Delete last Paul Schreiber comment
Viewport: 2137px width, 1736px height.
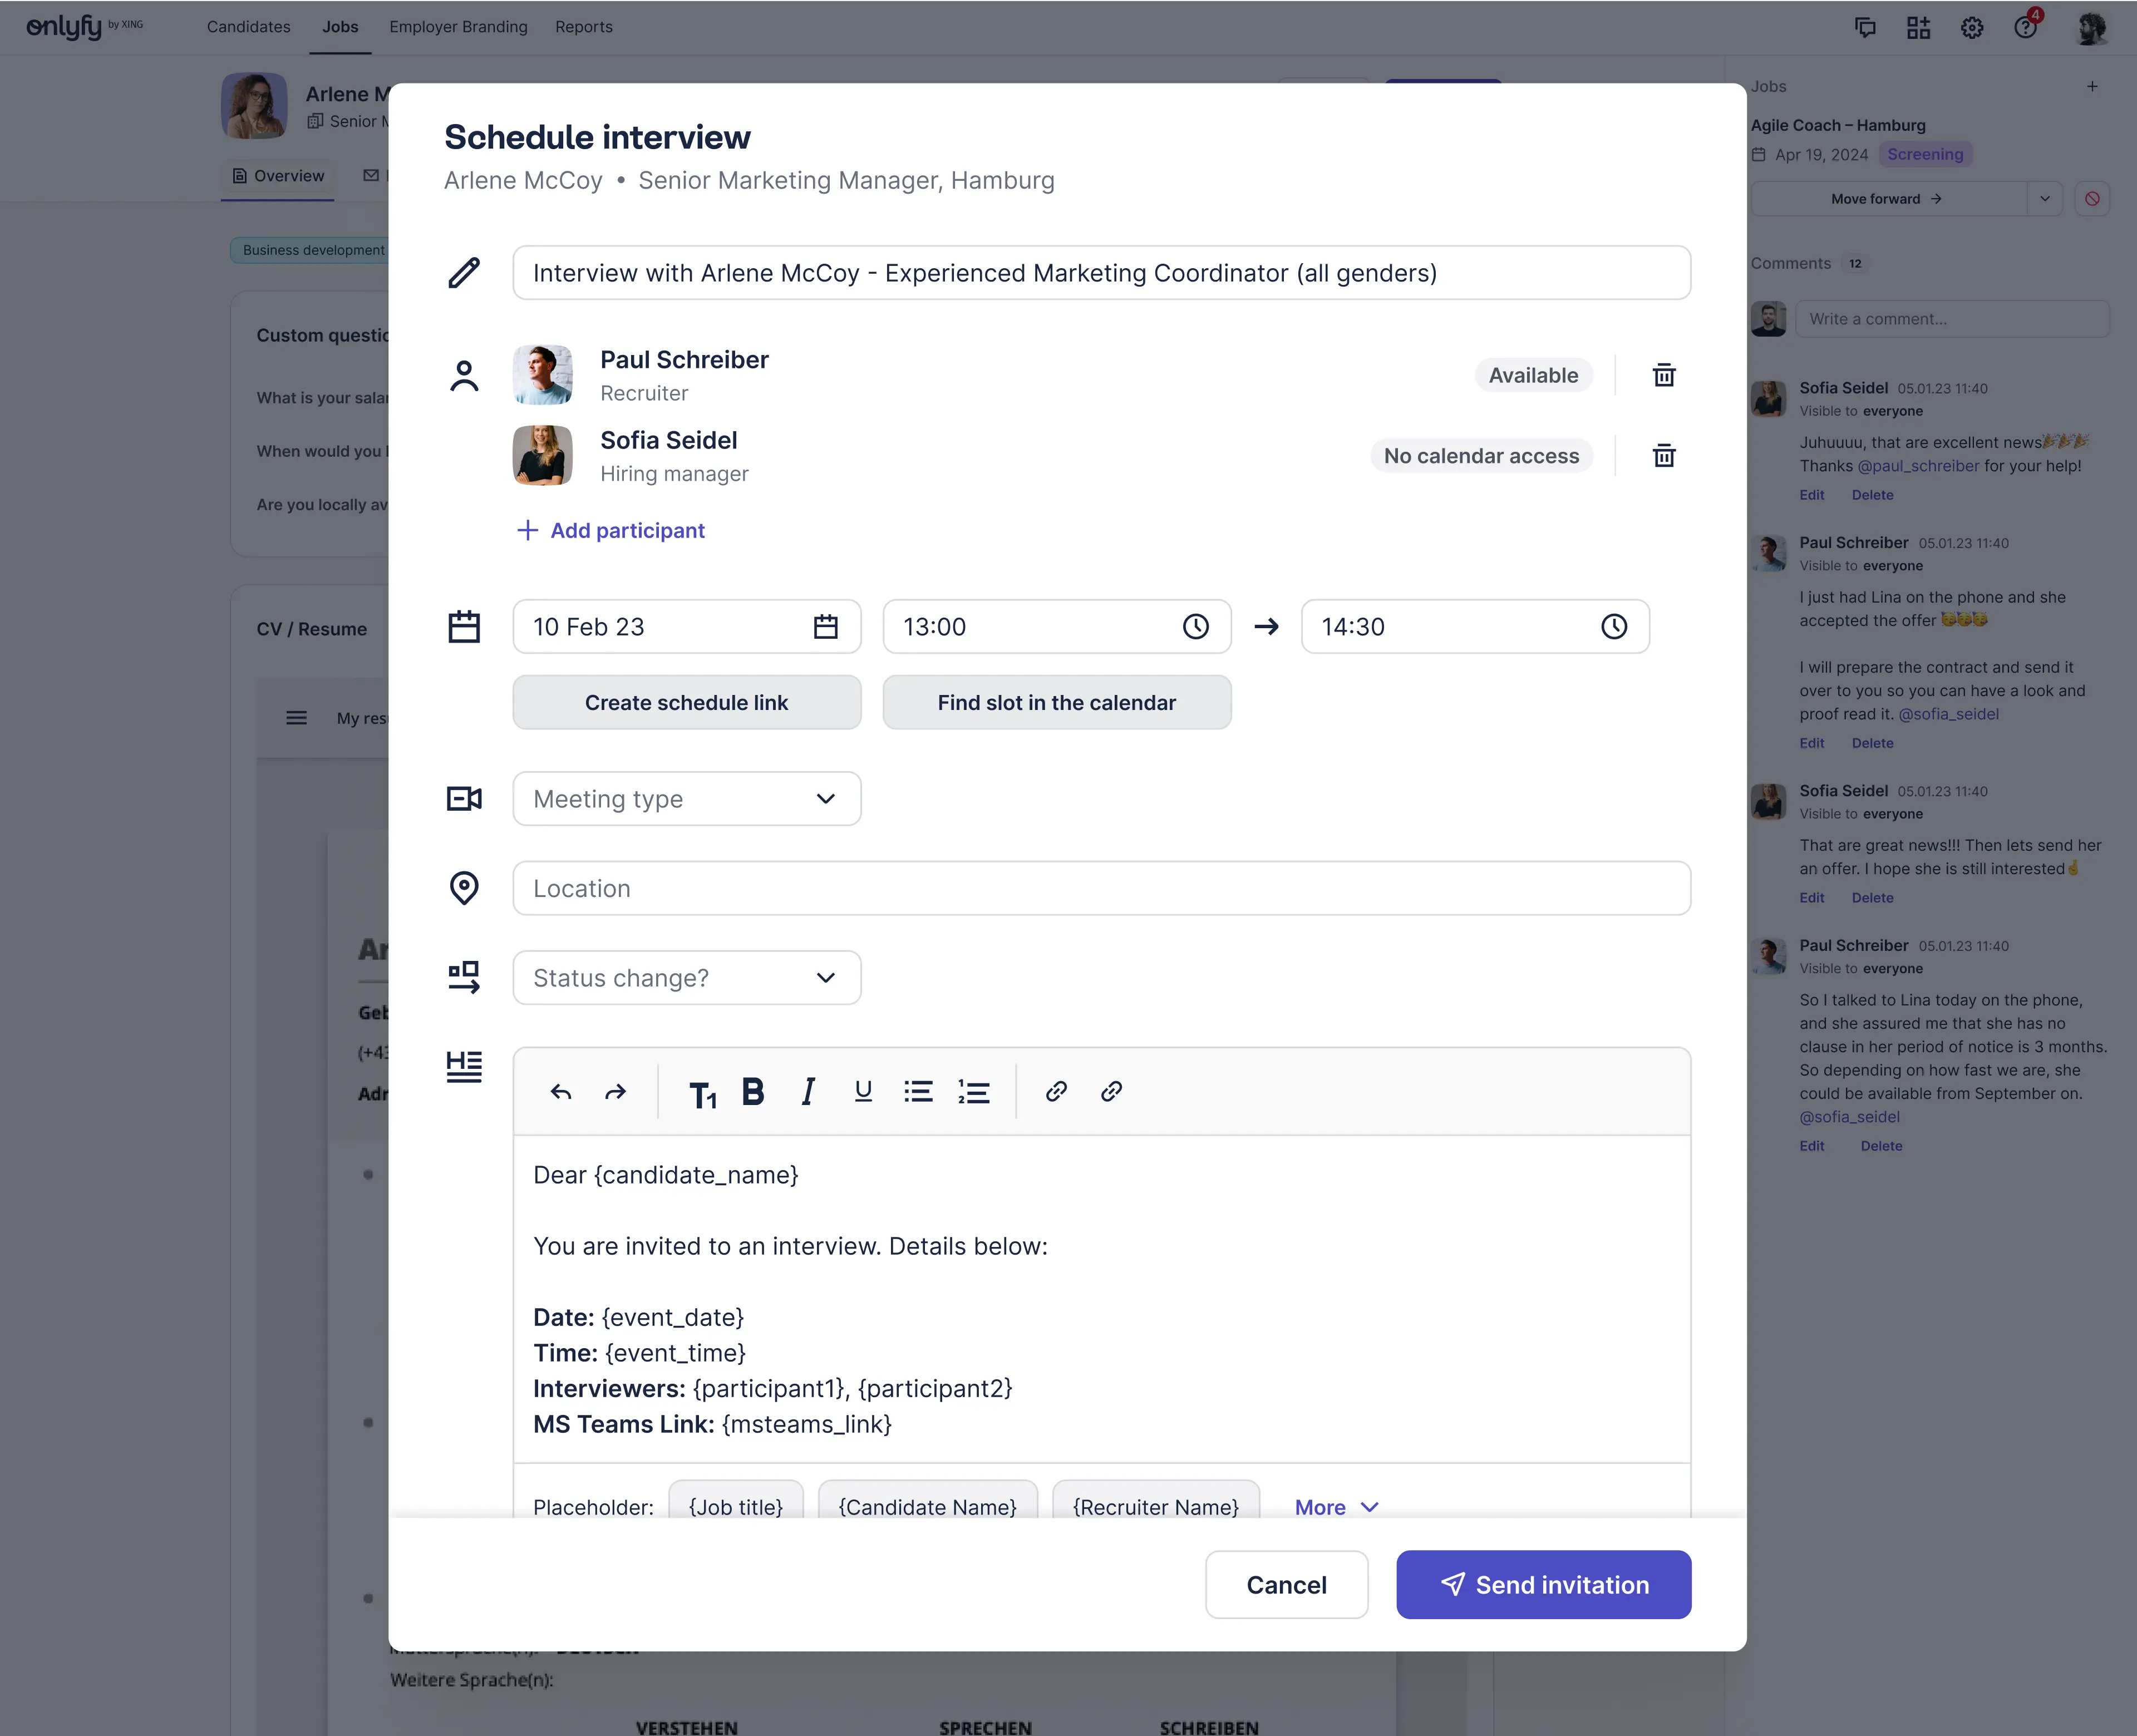tap(1881, 1146)
